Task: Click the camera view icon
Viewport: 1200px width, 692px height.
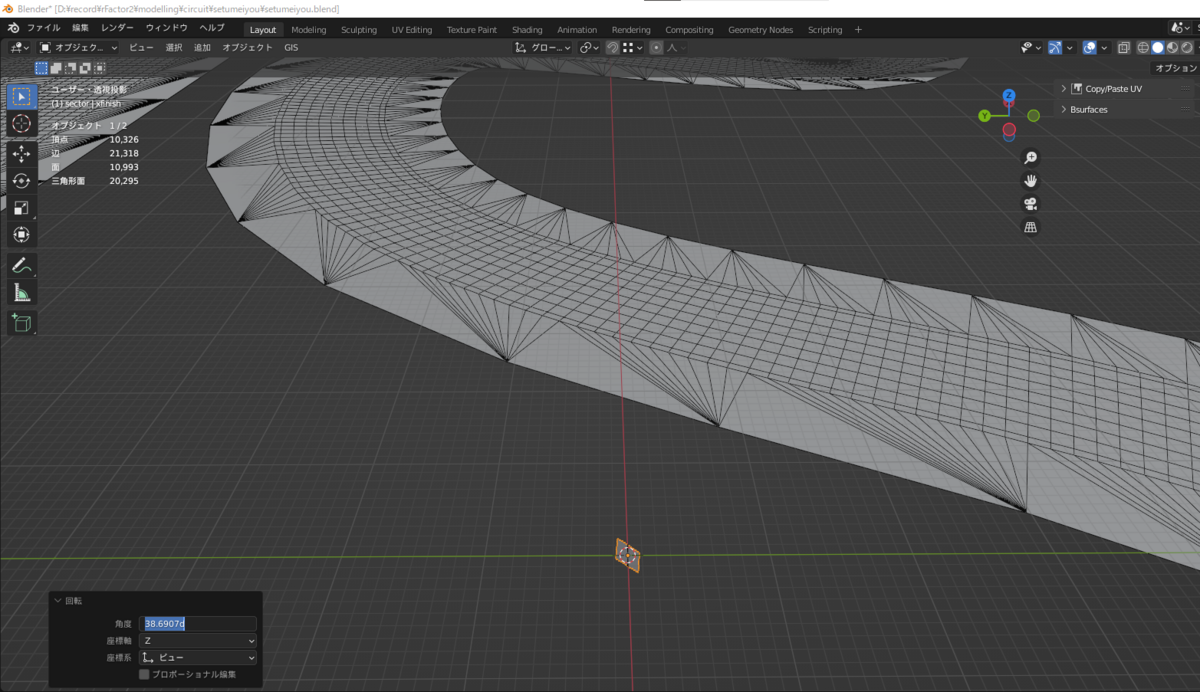Action: pos(1030,204)
